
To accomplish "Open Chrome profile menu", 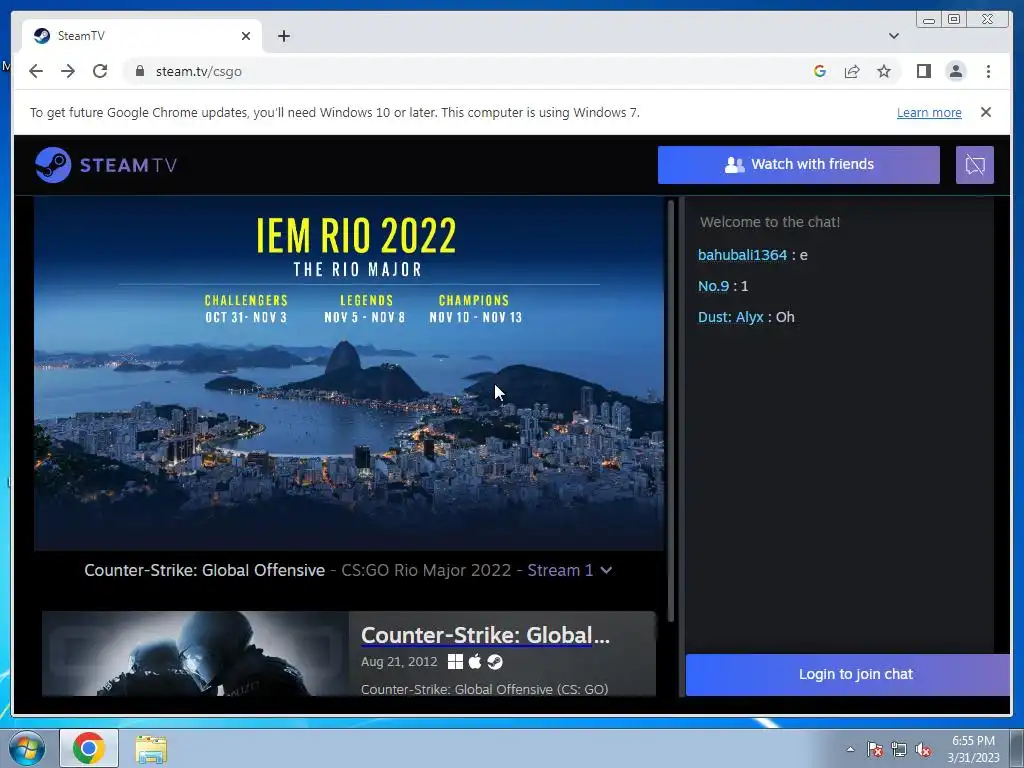I will tap(956, 71).
